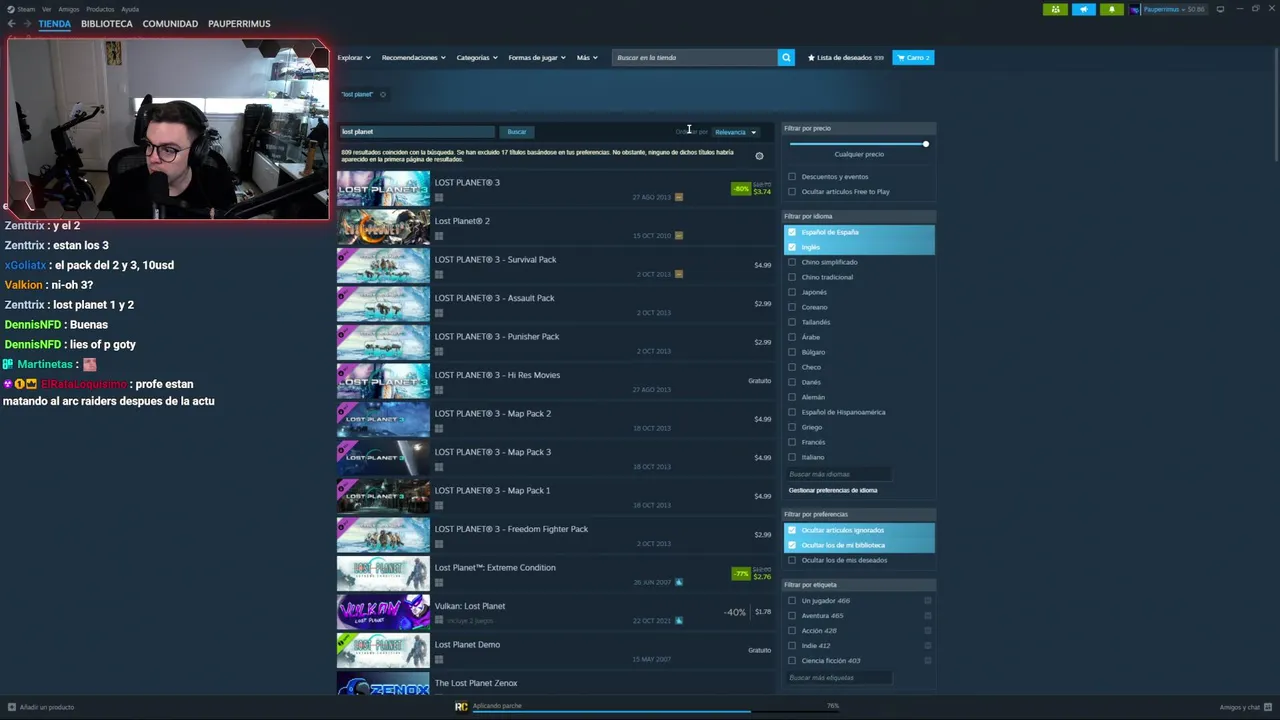Uncheck Inglés language filter
The height and width of the screenshot is (720, 1280).
pyautogui.click(x=792, y=247)
